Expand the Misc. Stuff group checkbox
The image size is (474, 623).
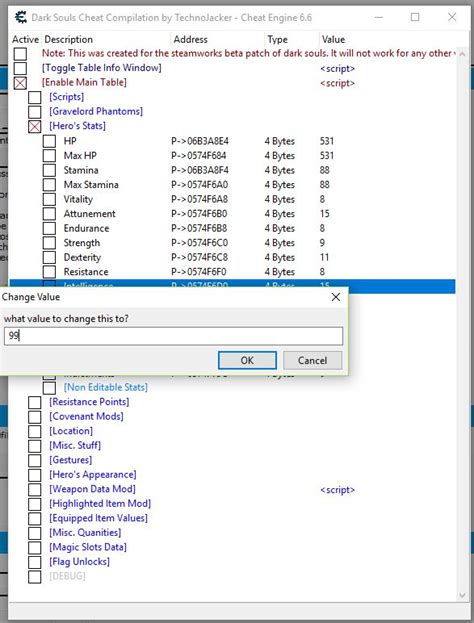35,446
